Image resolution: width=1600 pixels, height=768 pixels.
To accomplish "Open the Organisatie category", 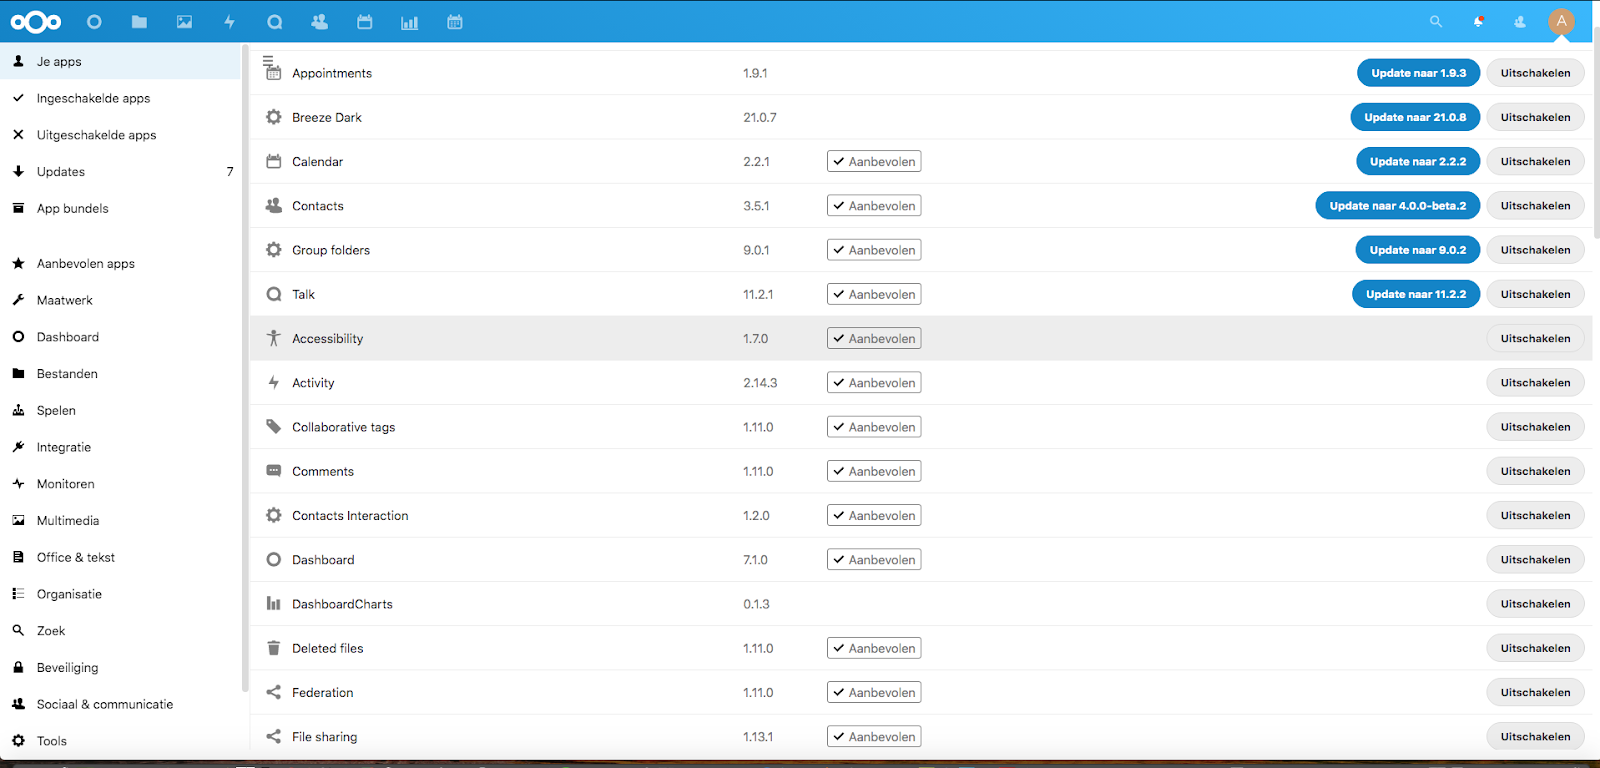I will (x=120, y=594).
